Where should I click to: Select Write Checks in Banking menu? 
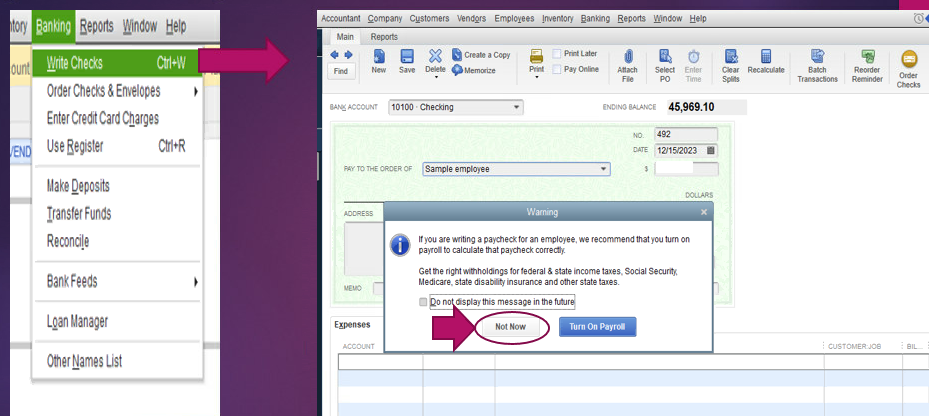click(x=117, y=63)
